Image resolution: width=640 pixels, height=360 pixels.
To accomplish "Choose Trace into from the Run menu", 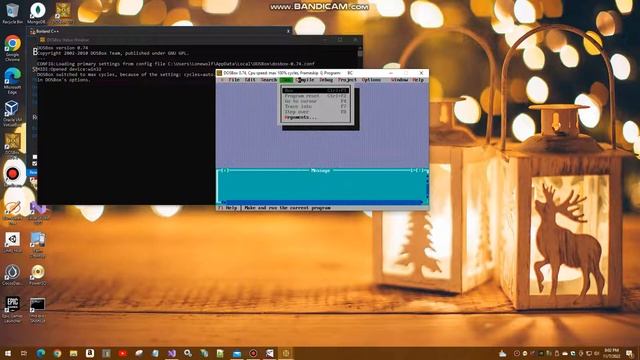I will 316,107.
